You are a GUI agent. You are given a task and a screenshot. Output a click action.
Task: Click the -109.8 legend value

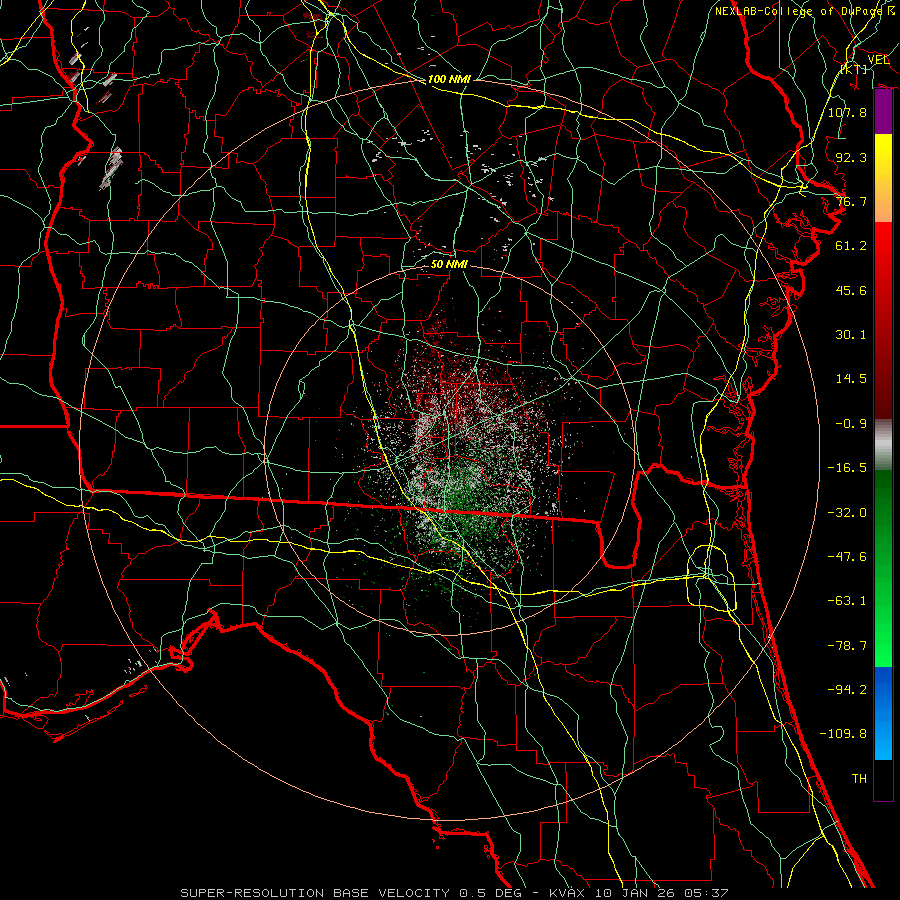(x=843, y=734)
